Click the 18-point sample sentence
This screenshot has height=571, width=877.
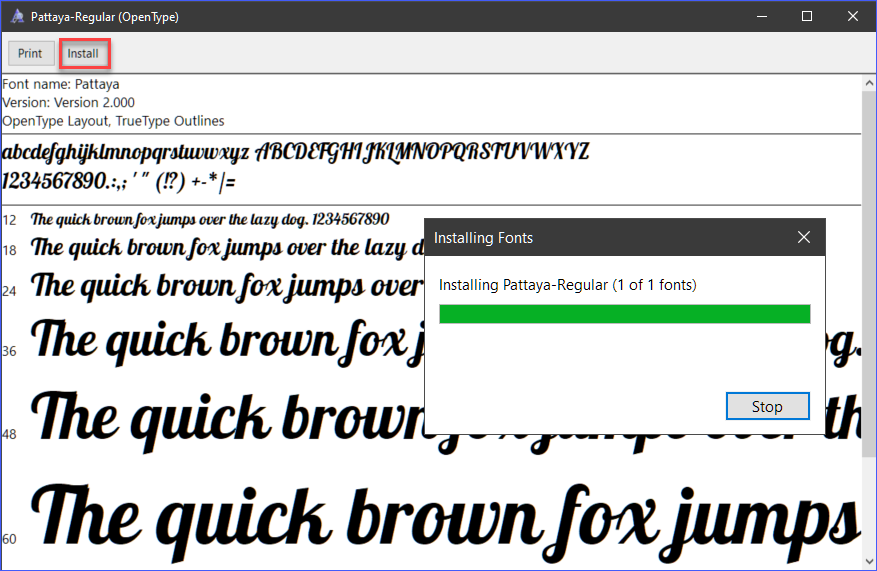click(227, 248)
